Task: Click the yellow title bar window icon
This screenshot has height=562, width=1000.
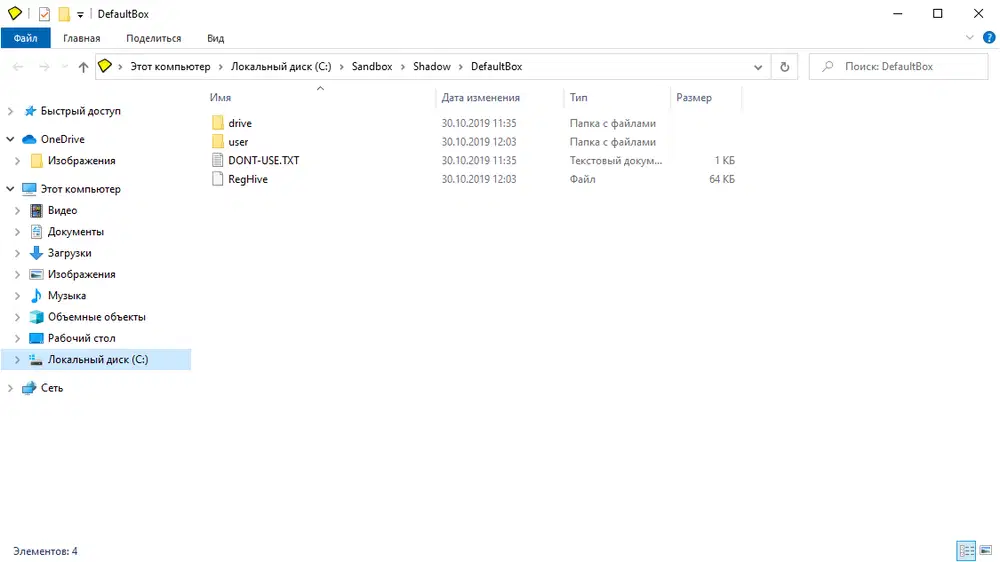Action: click(x=15, y=13)
